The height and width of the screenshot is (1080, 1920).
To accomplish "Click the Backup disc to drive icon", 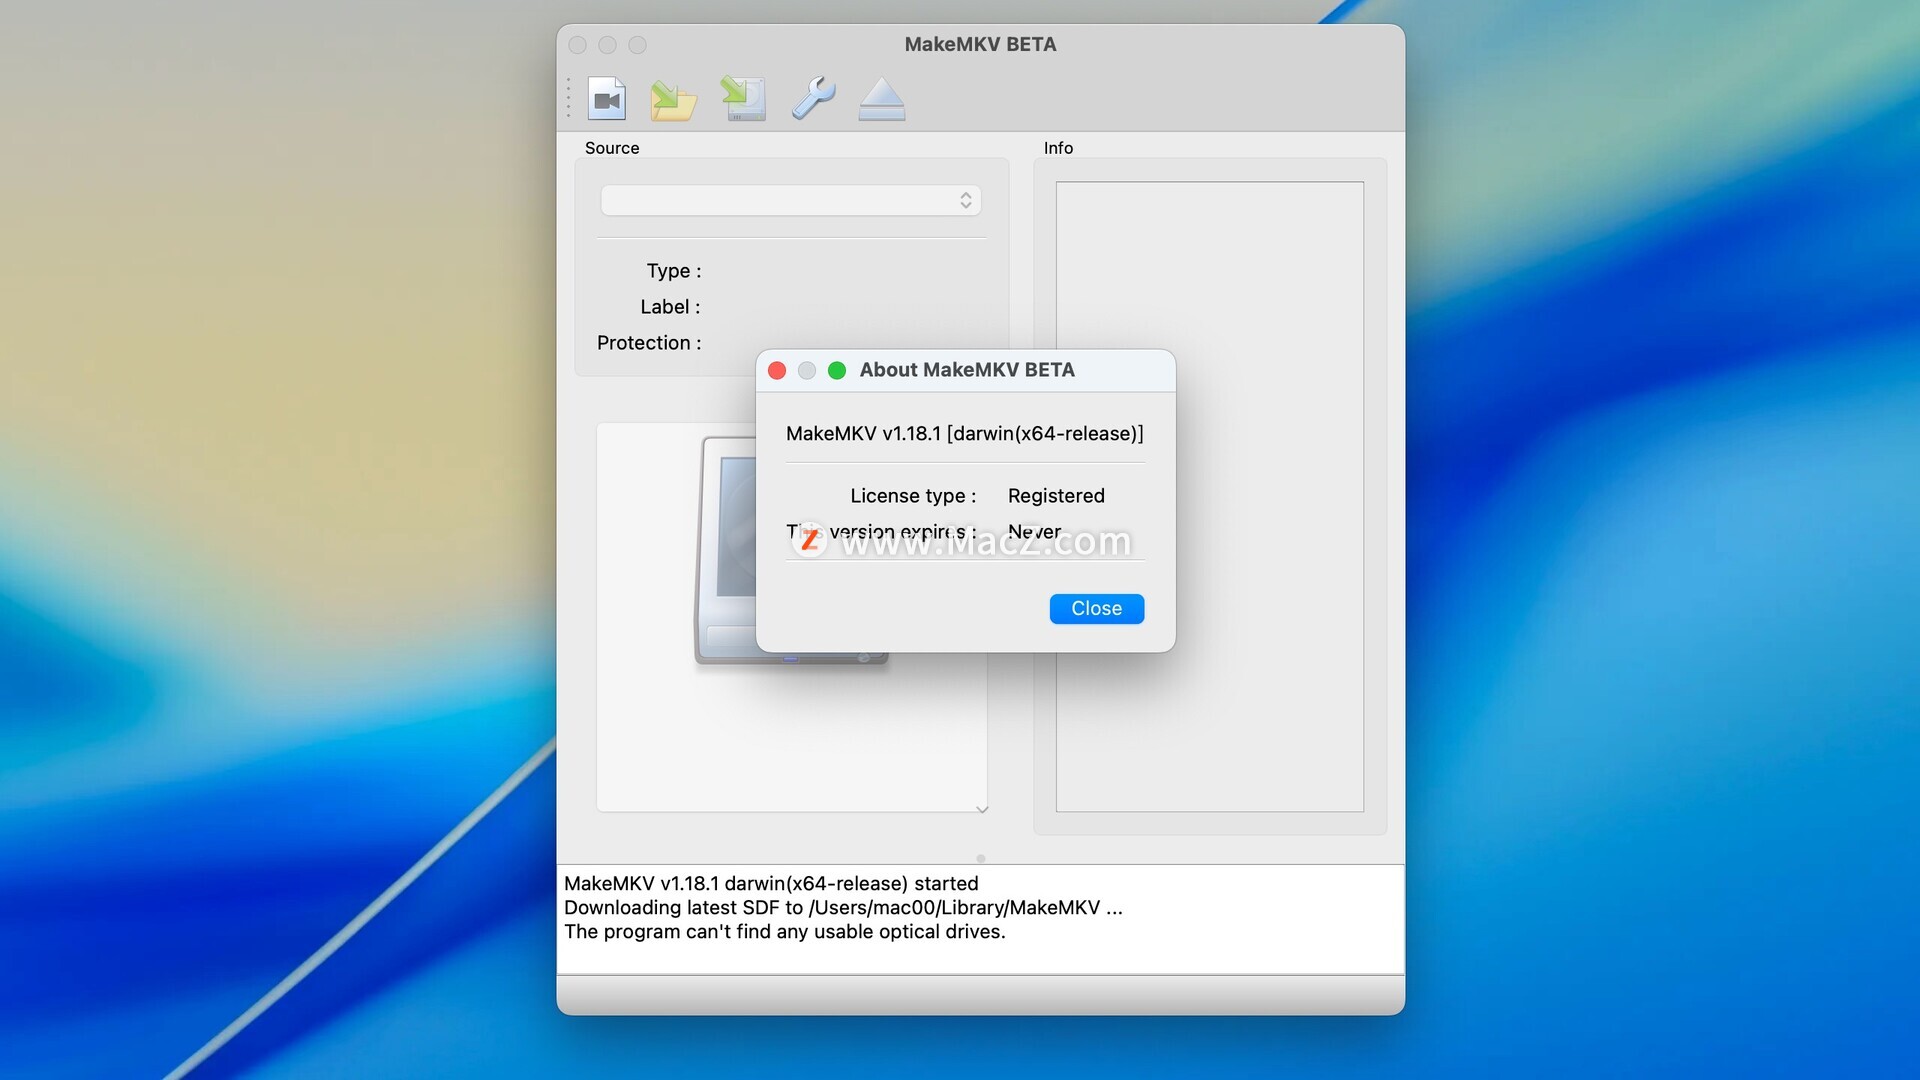I will (x=743, y=99).
